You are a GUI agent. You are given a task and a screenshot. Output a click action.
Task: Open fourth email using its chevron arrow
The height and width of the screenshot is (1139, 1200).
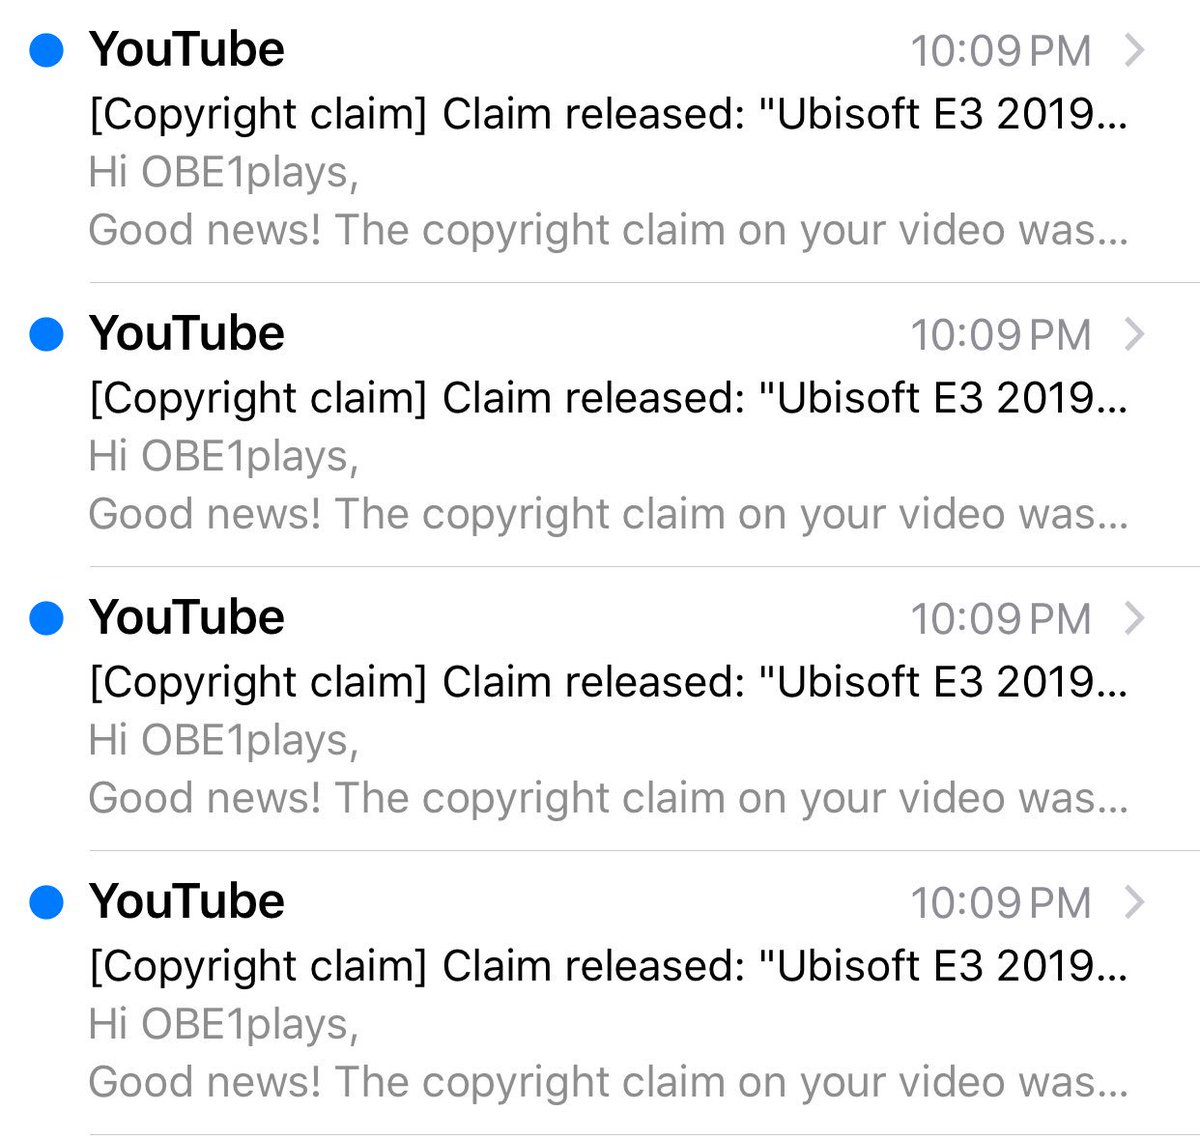tap(1134, 902)
